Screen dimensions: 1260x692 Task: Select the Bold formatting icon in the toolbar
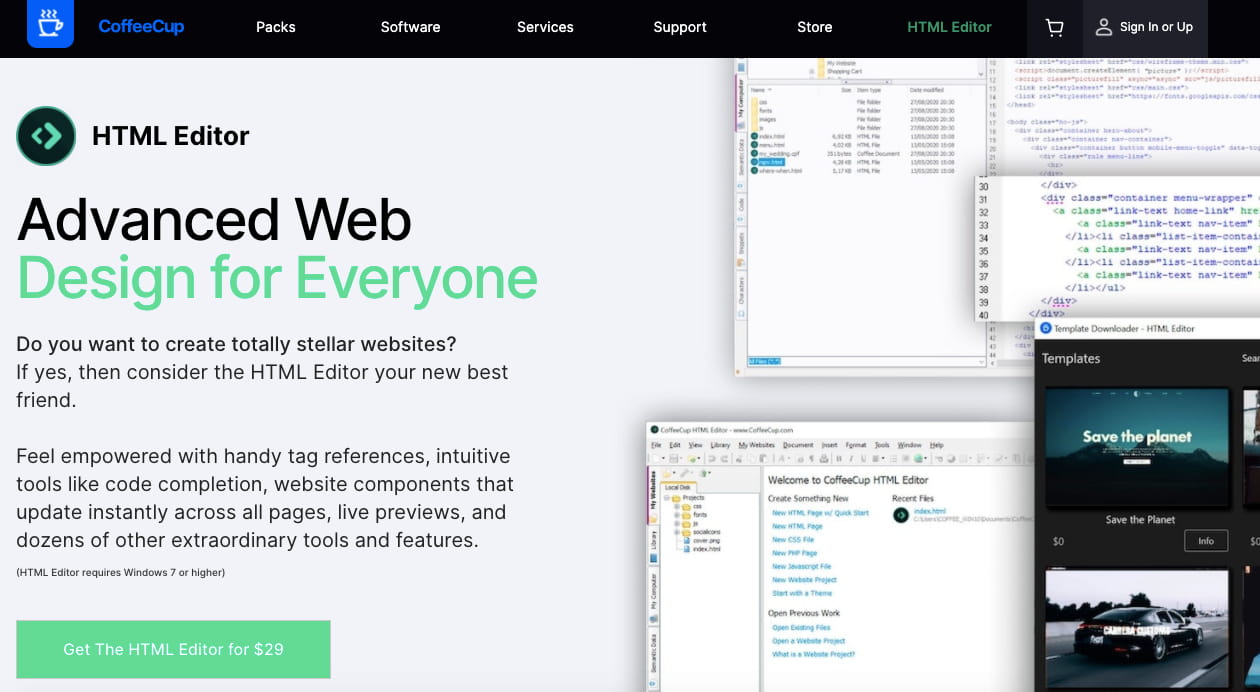[839, 458]
